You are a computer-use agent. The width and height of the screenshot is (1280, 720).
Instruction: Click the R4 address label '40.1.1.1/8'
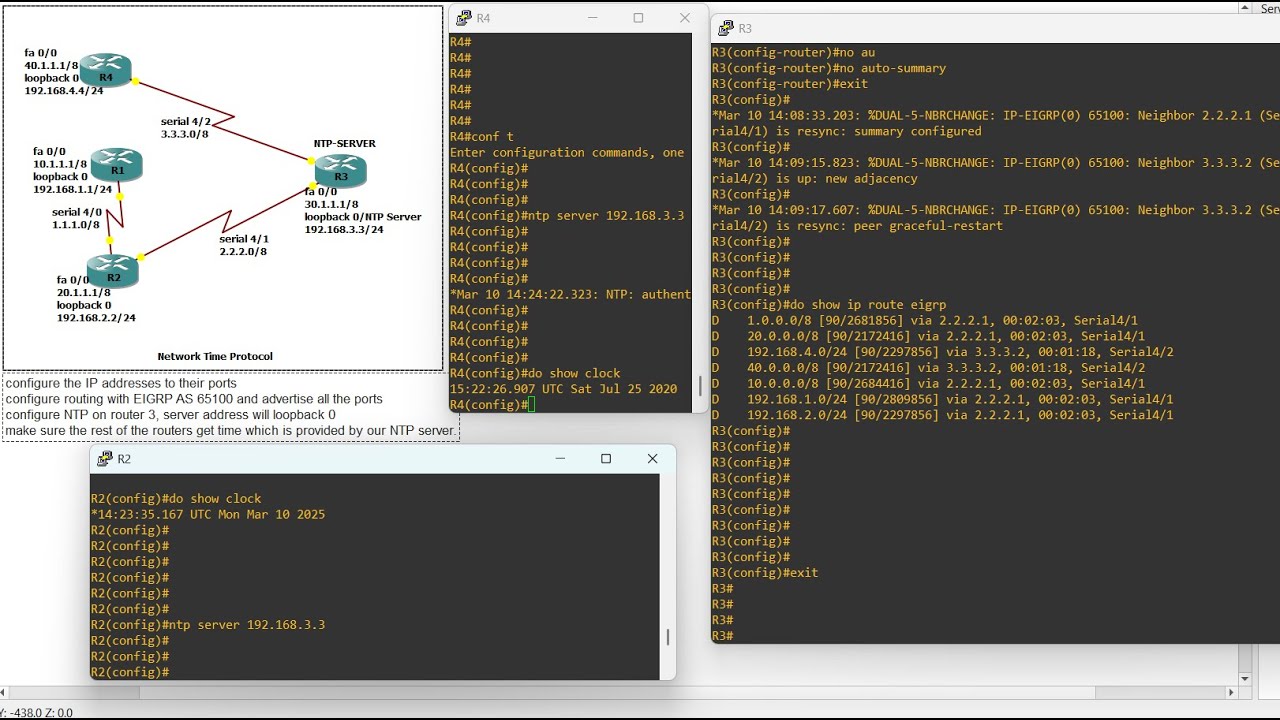pos(51,66)
